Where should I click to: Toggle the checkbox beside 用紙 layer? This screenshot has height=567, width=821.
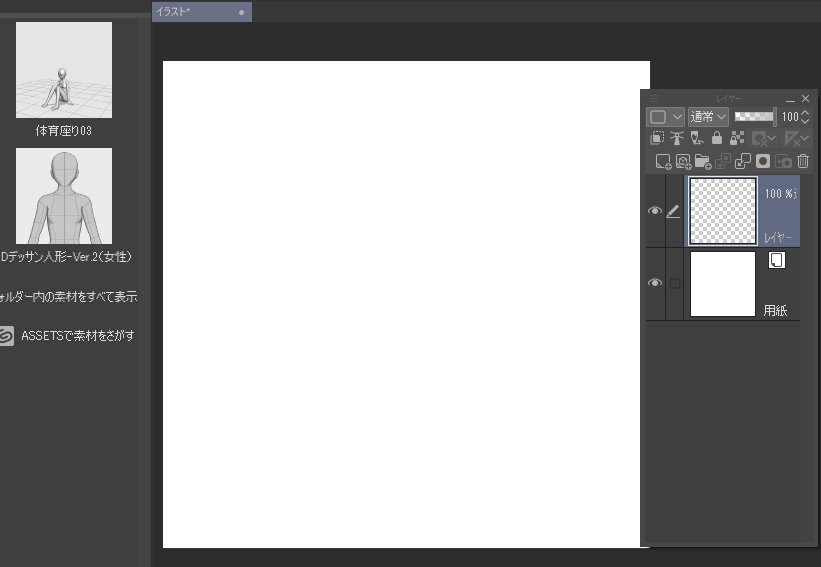pyautogui.click(x=675, y=283)
